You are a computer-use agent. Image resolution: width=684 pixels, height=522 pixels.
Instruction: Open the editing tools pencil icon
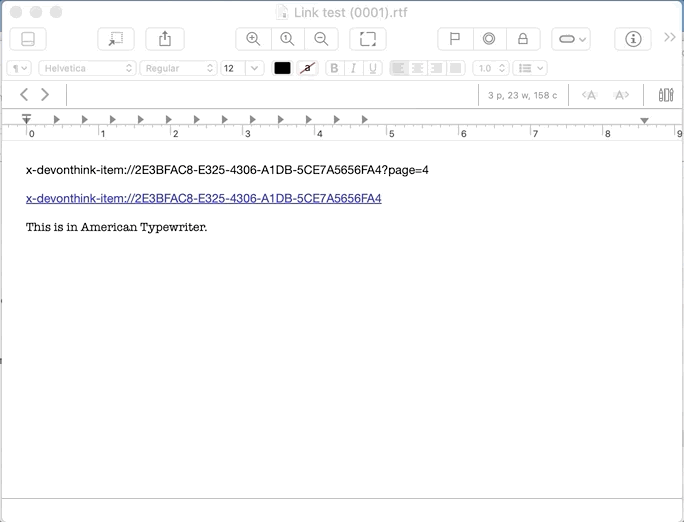coord(666,95)
